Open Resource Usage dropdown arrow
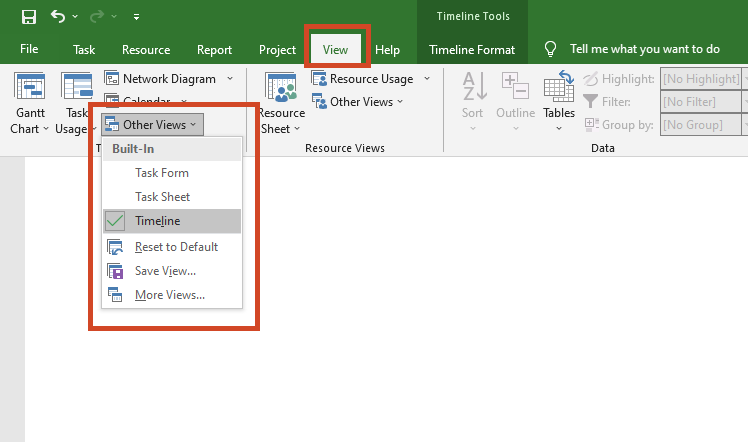 point(427,78)
